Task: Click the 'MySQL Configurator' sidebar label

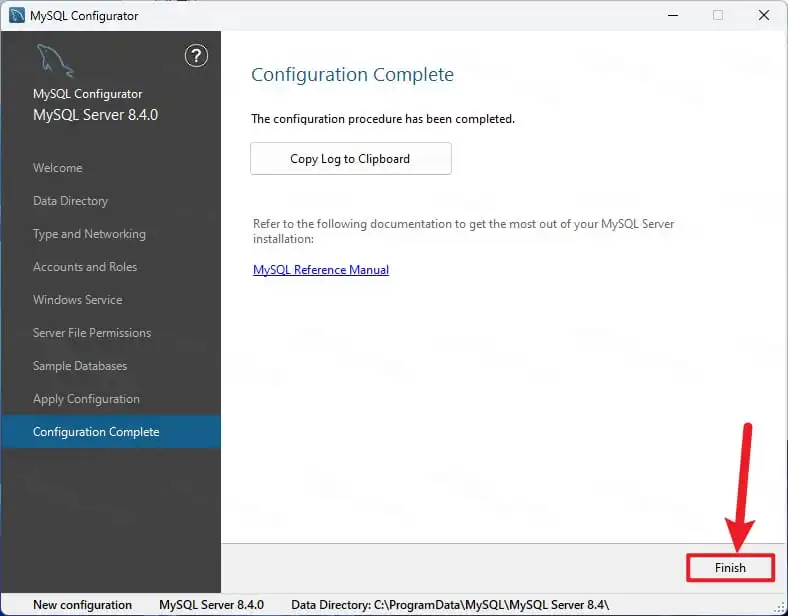Action: click(x=87, y=94)
